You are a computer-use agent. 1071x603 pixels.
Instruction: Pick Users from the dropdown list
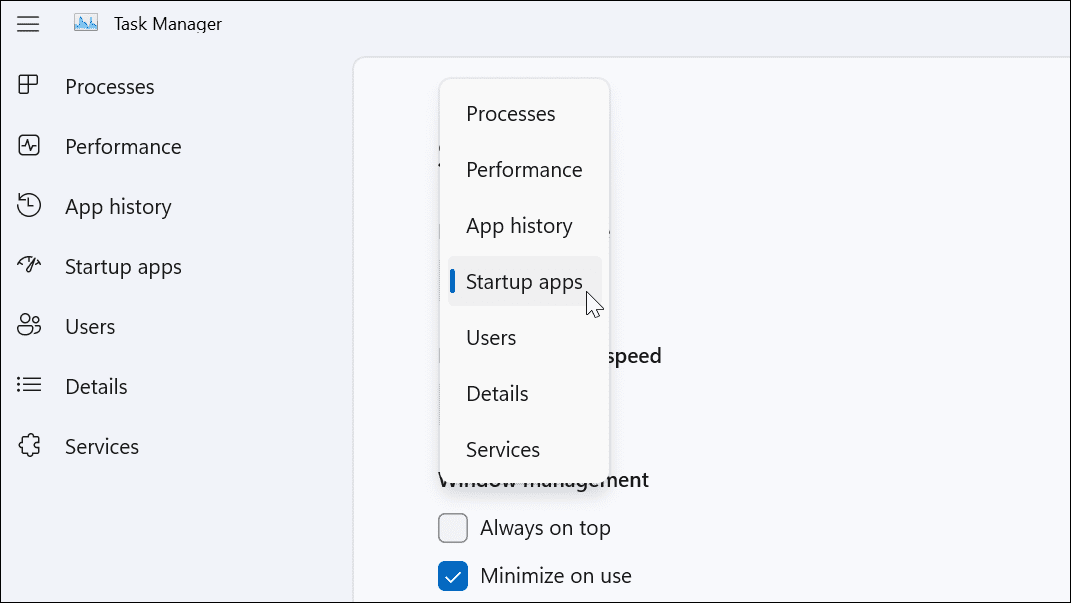[x=490, y=337]
